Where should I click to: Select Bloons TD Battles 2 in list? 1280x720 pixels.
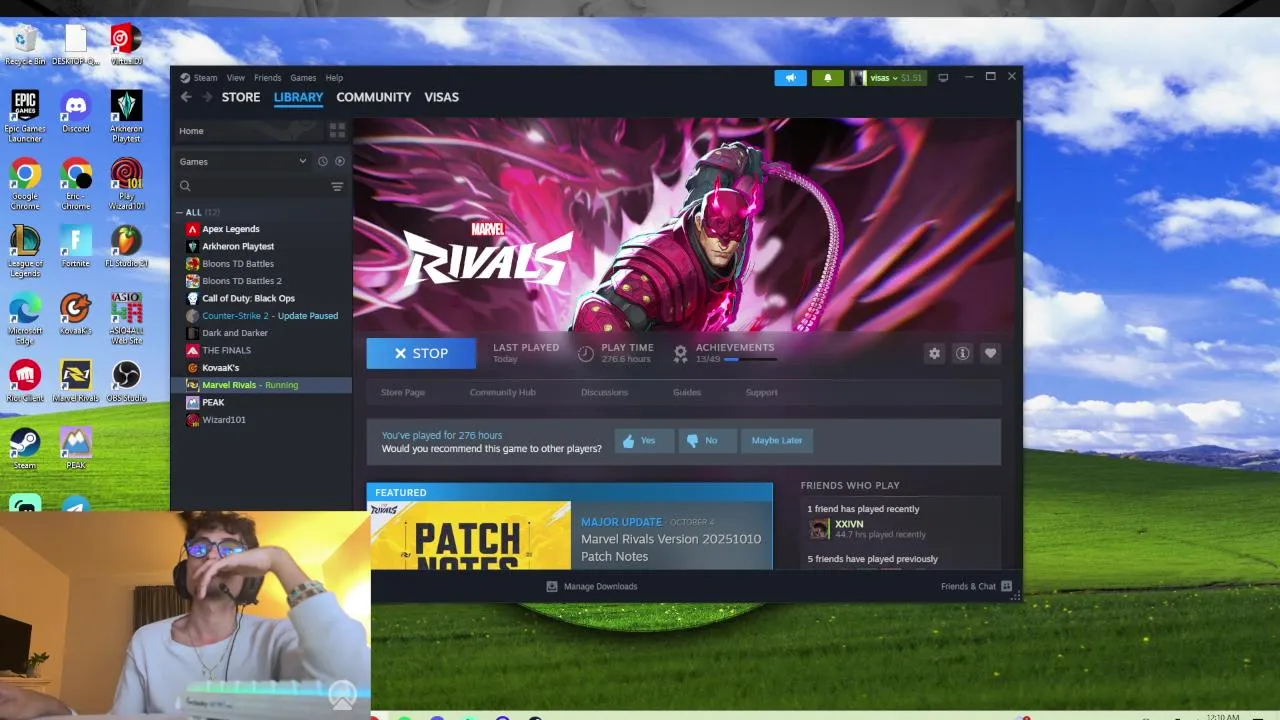pyautogui.click(x=261, y=281)
